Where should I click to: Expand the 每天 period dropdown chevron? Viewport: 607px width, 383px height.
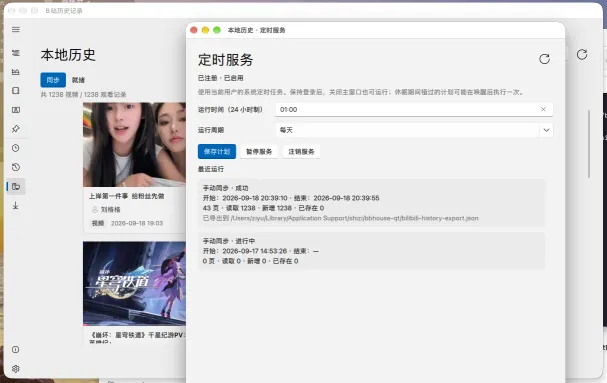pyautogui.click(x=546, y=130)
